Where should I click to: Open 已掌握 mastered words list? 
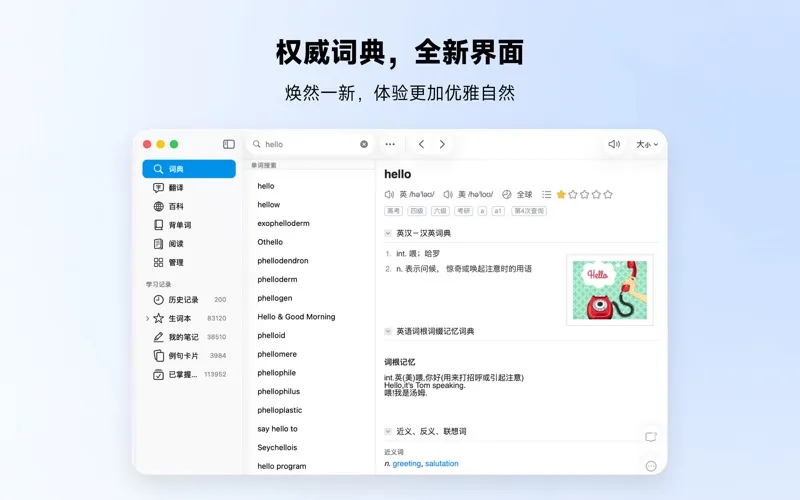click(189, 374)
